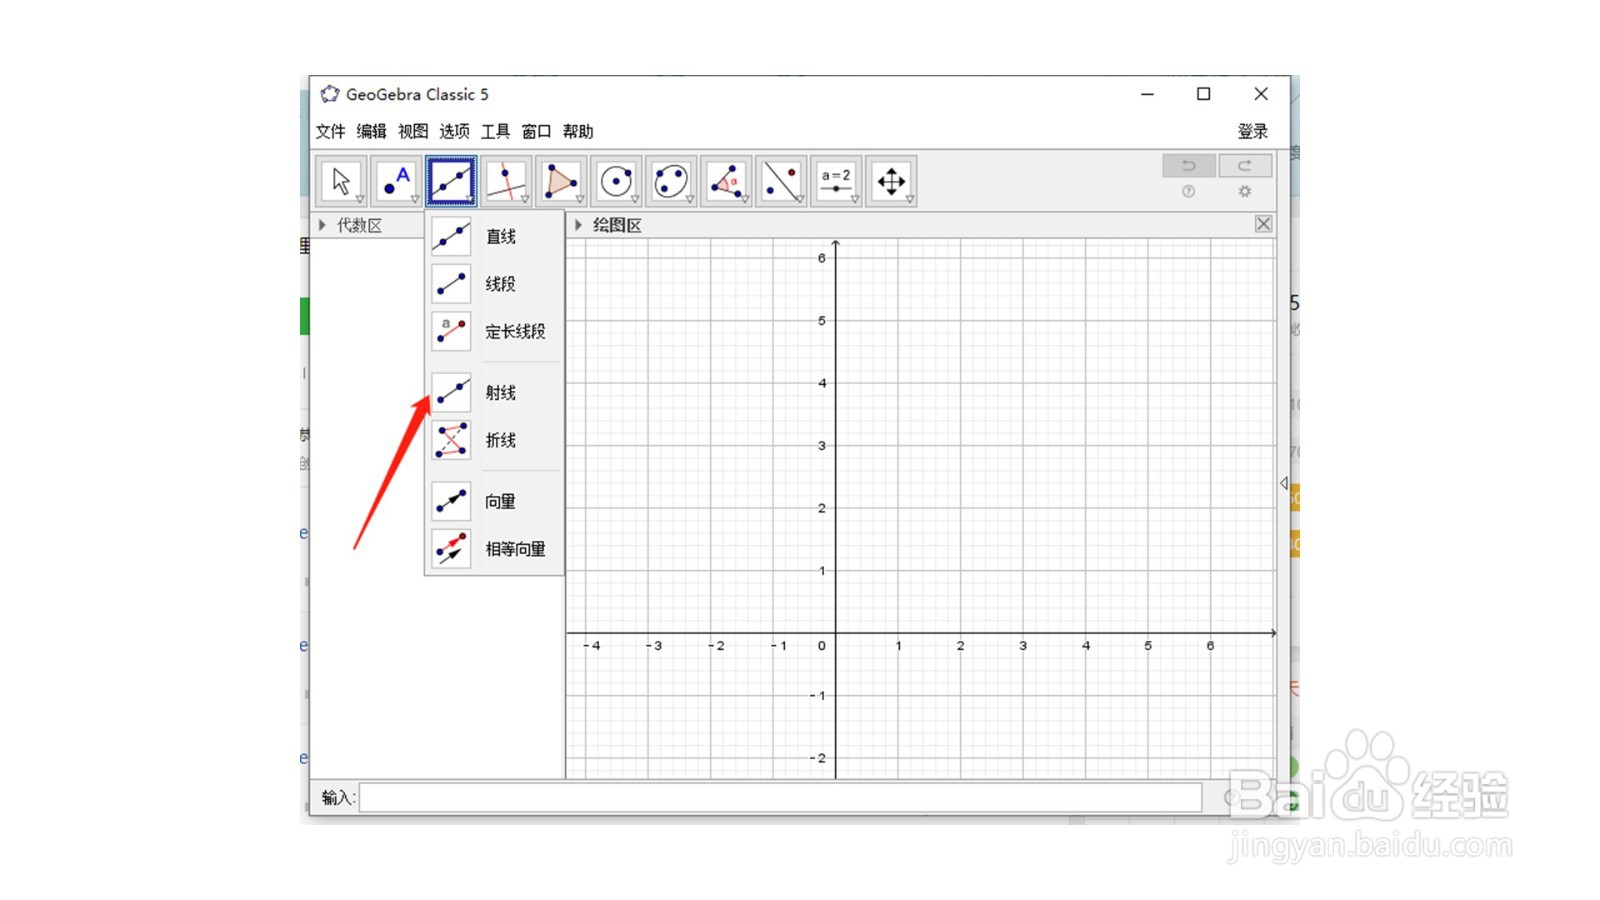
Task: Click the 线段 text label
Action: tap(501, 284)
